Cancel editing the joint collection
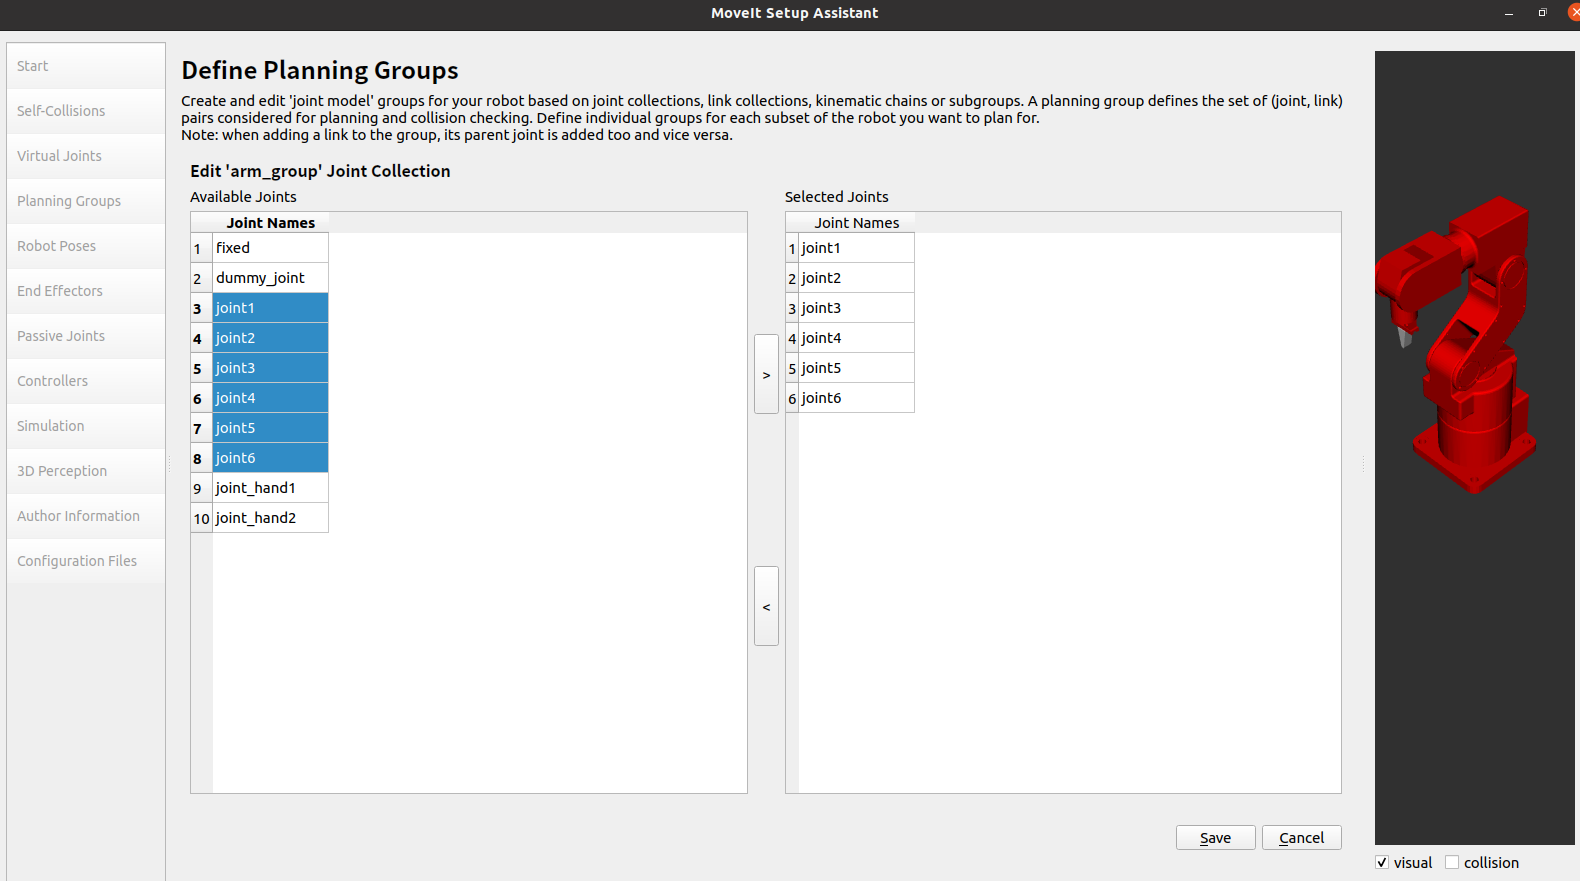The height and width of the screenshot is (881, 1580). click(x=1301, y=838)
